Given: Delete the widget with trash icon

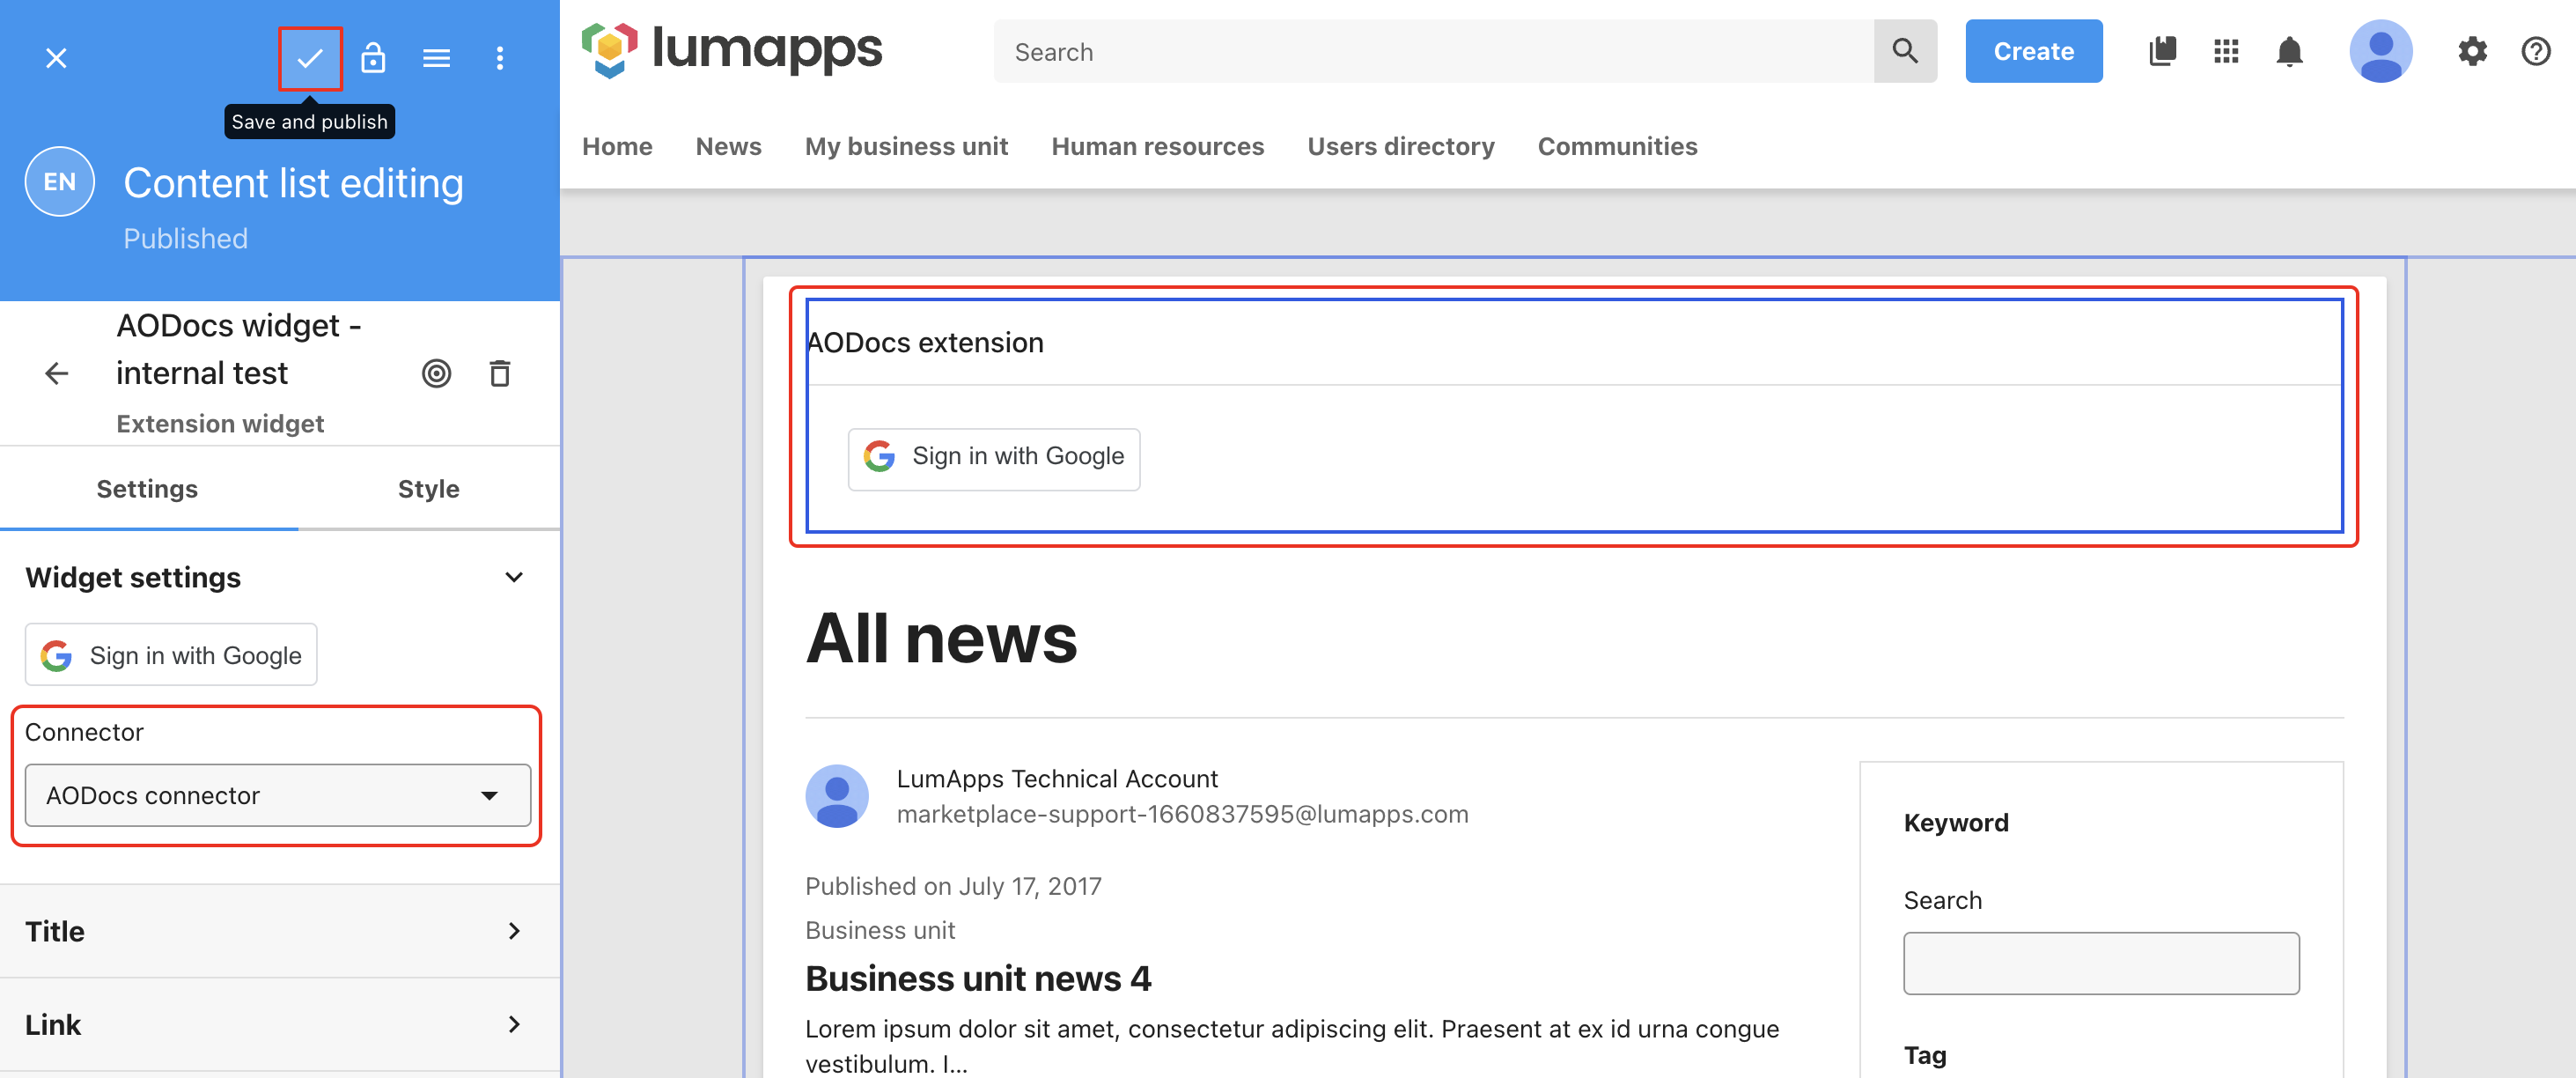Looking at the screenshot, I should click(500, 374).
